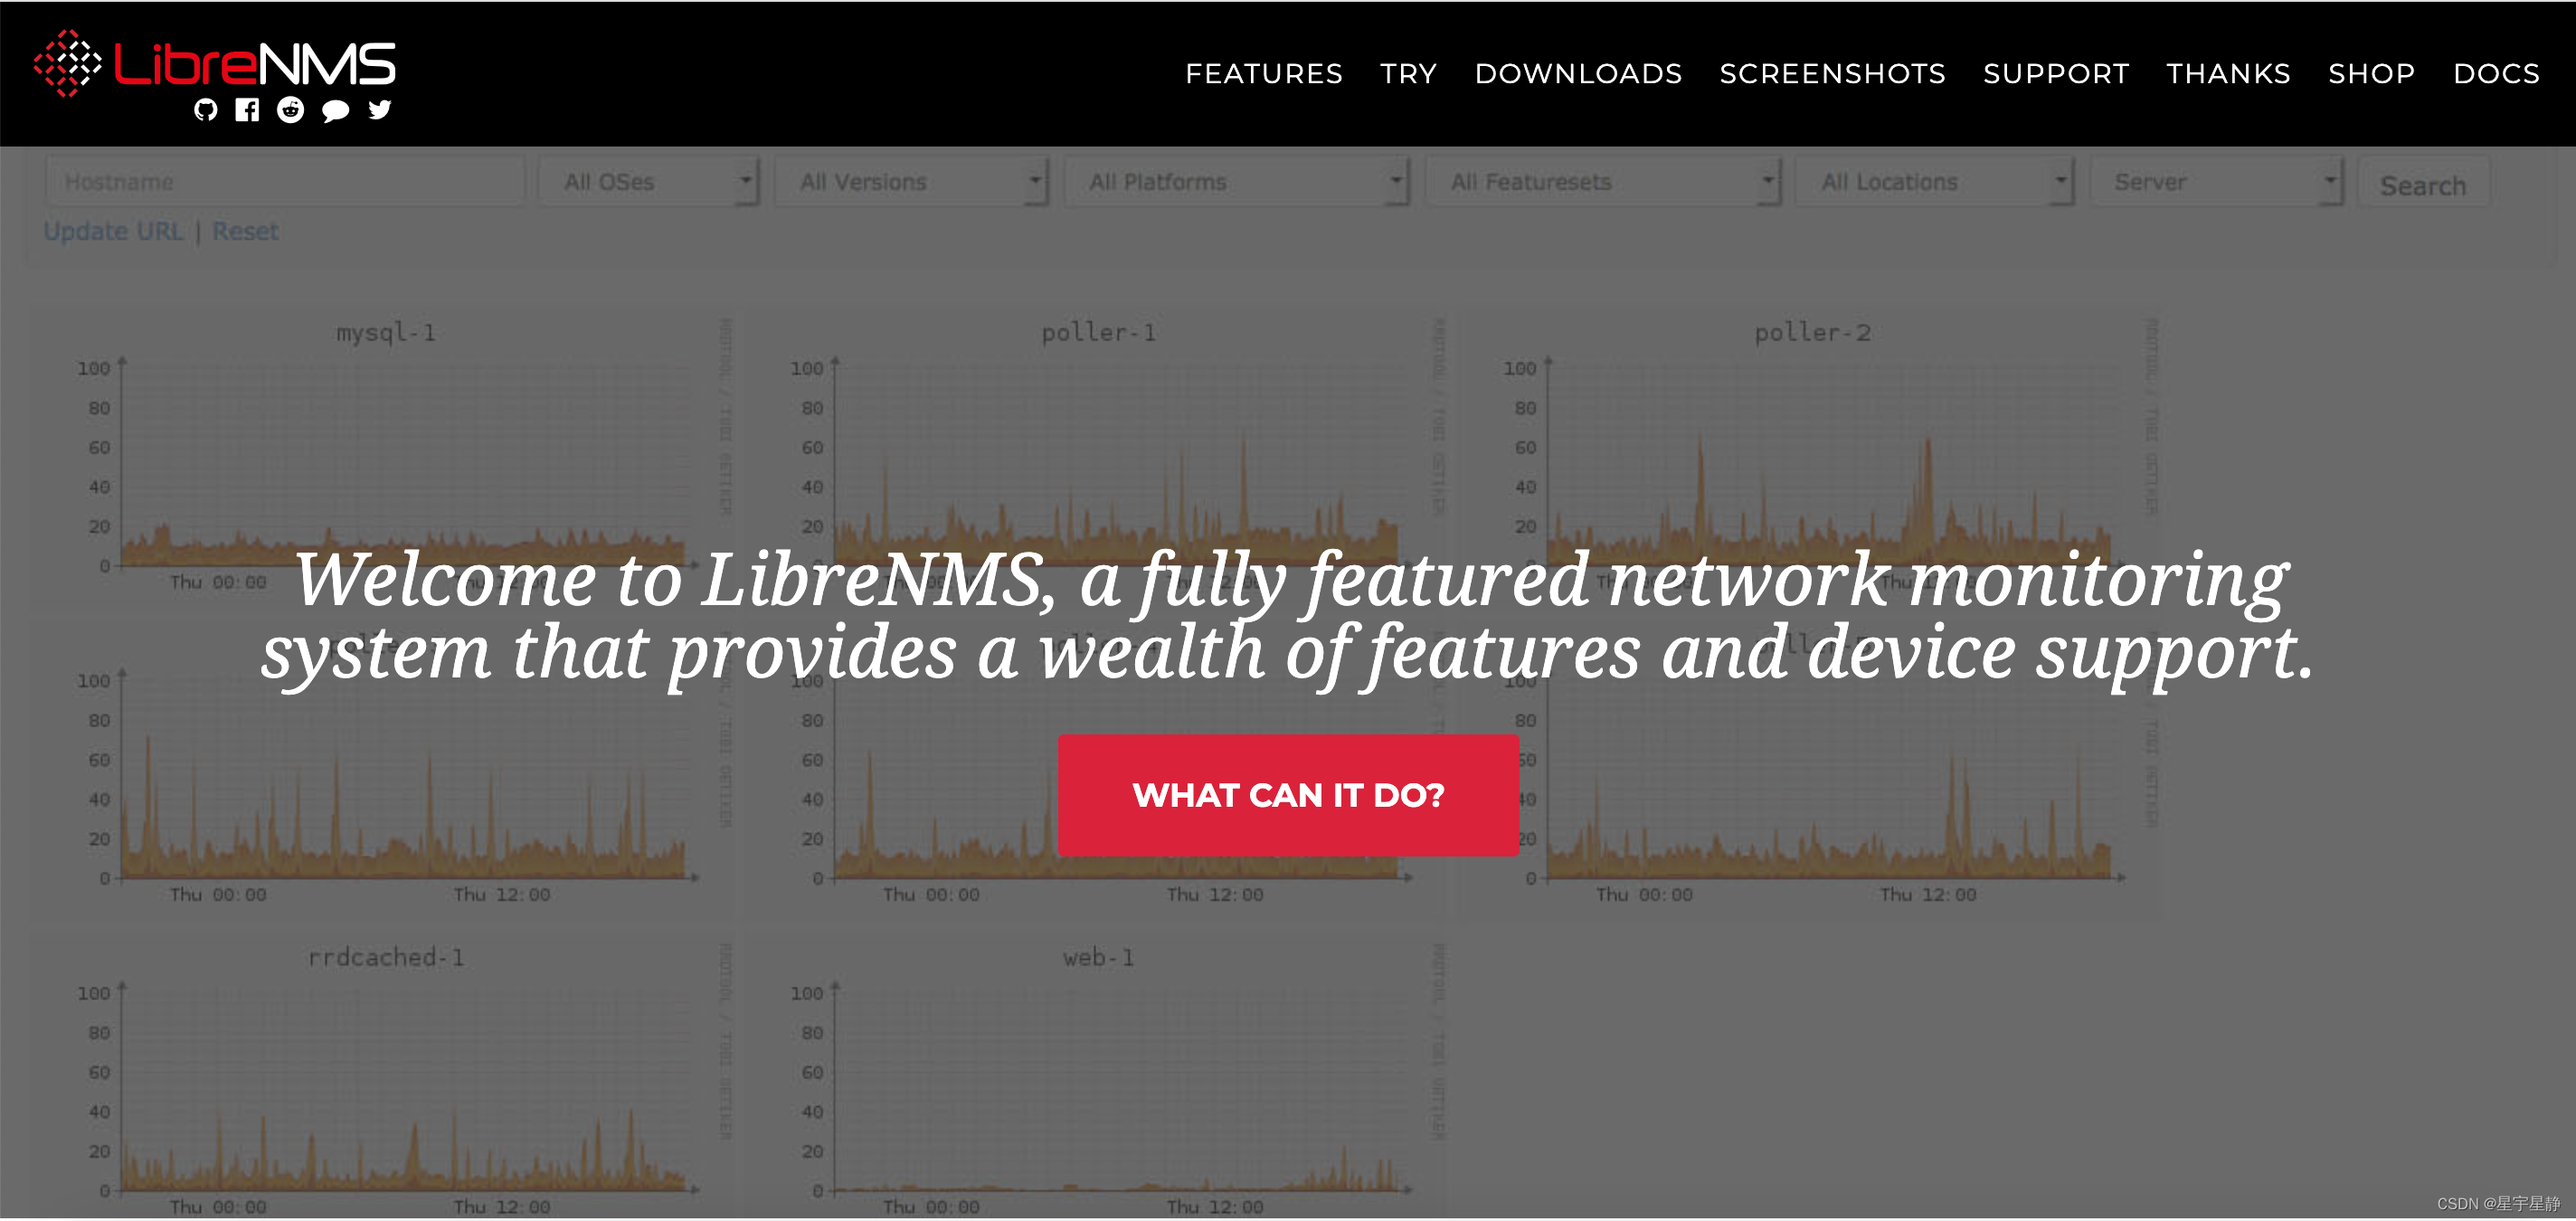
Task: Expand the All OSes dropdown
Action: 649,182
